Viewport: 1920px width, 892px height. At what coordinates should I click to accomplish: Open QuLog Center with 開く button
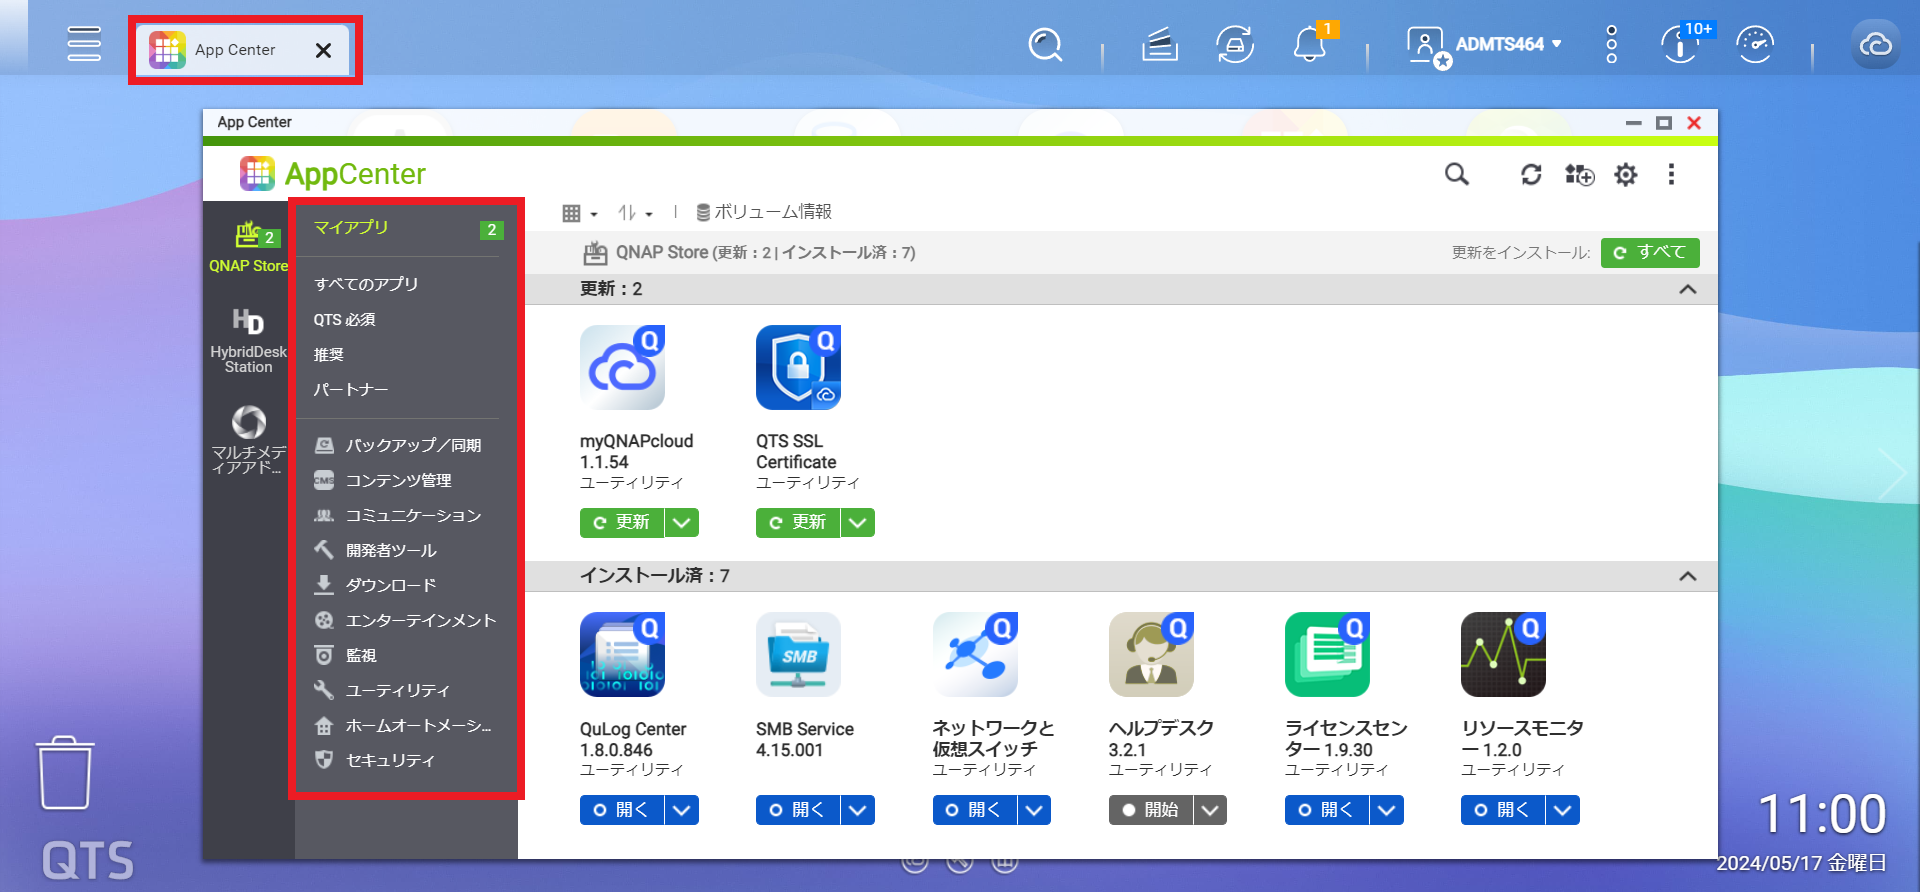622,810
